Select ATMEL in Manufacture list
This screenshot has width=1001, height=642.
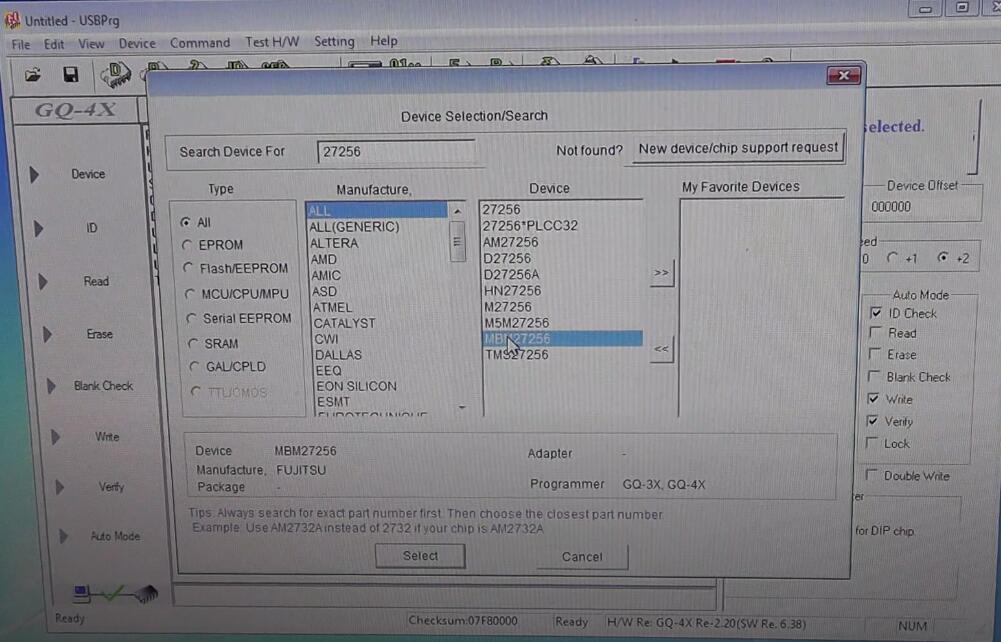click(332, 308)
